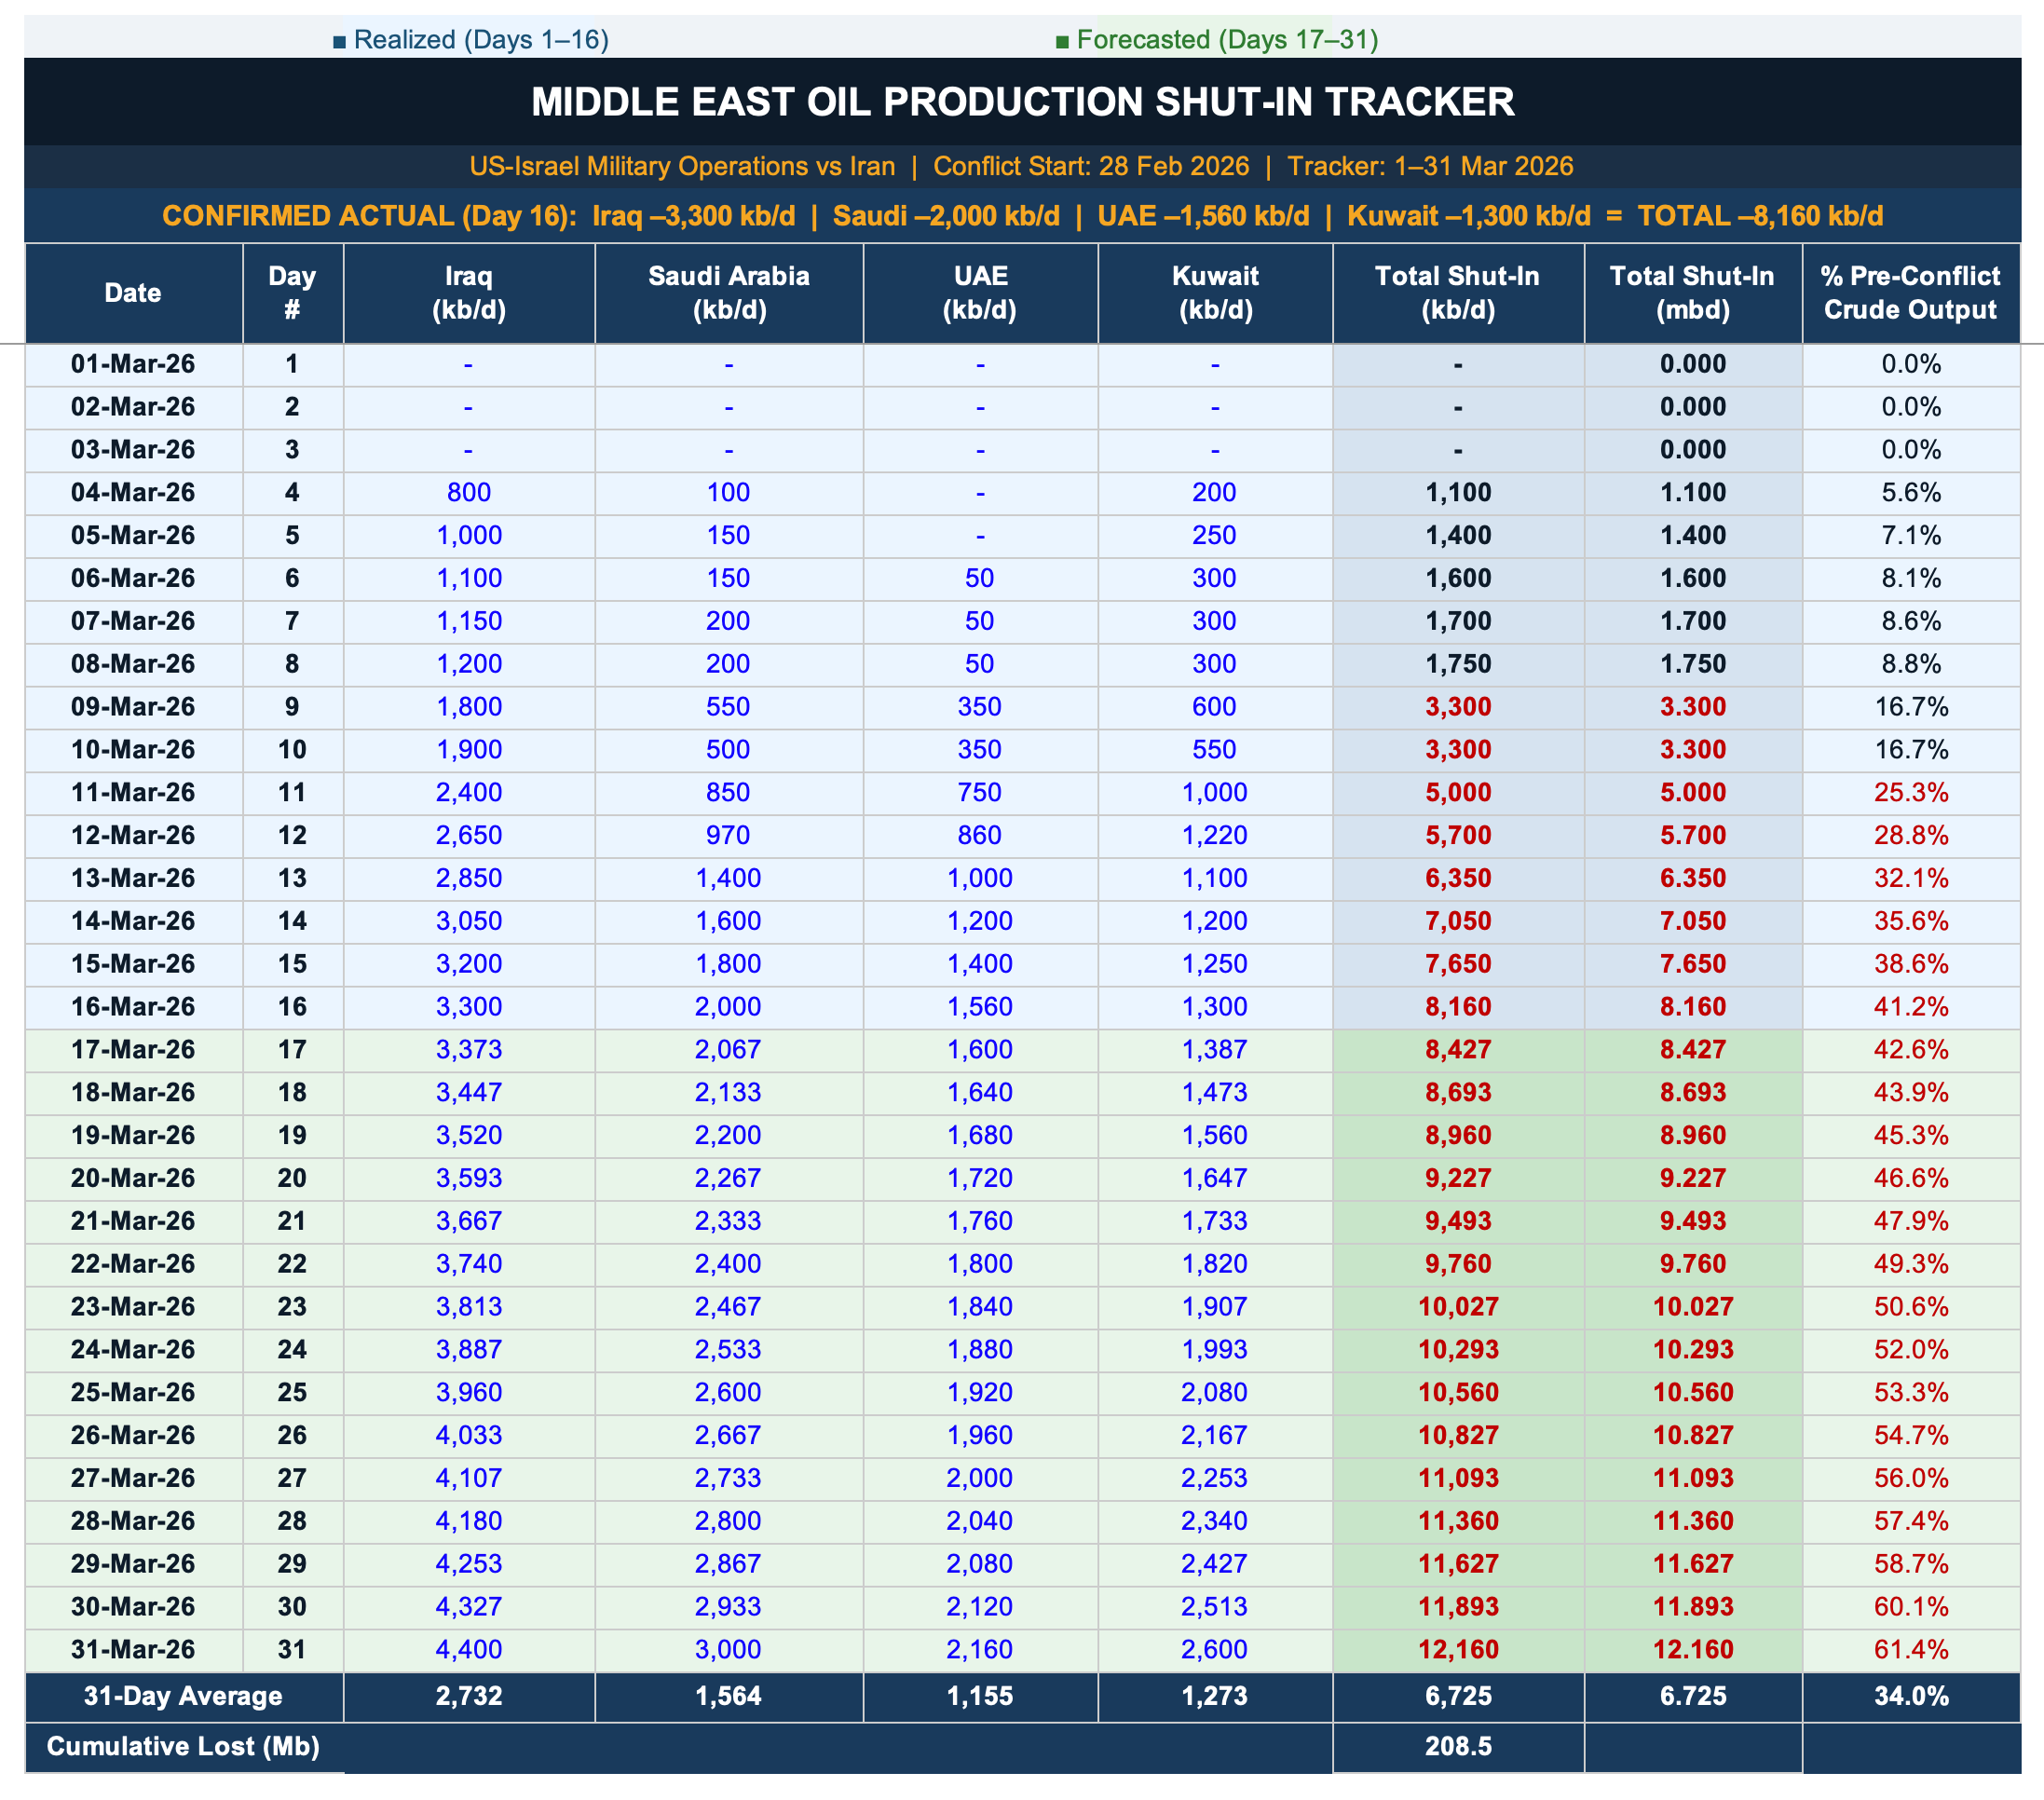The height and width of the screenshot is (1800, 2044).
Task: Click the 12,160 total for 31-Mar-26
Action: (1457, 1650)
